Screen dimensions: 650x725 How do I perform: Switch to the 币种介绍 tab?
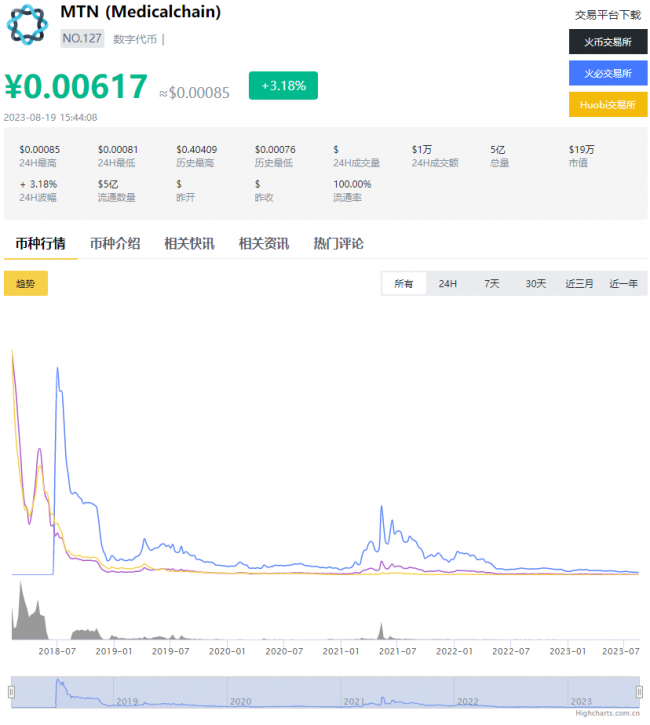115,244
